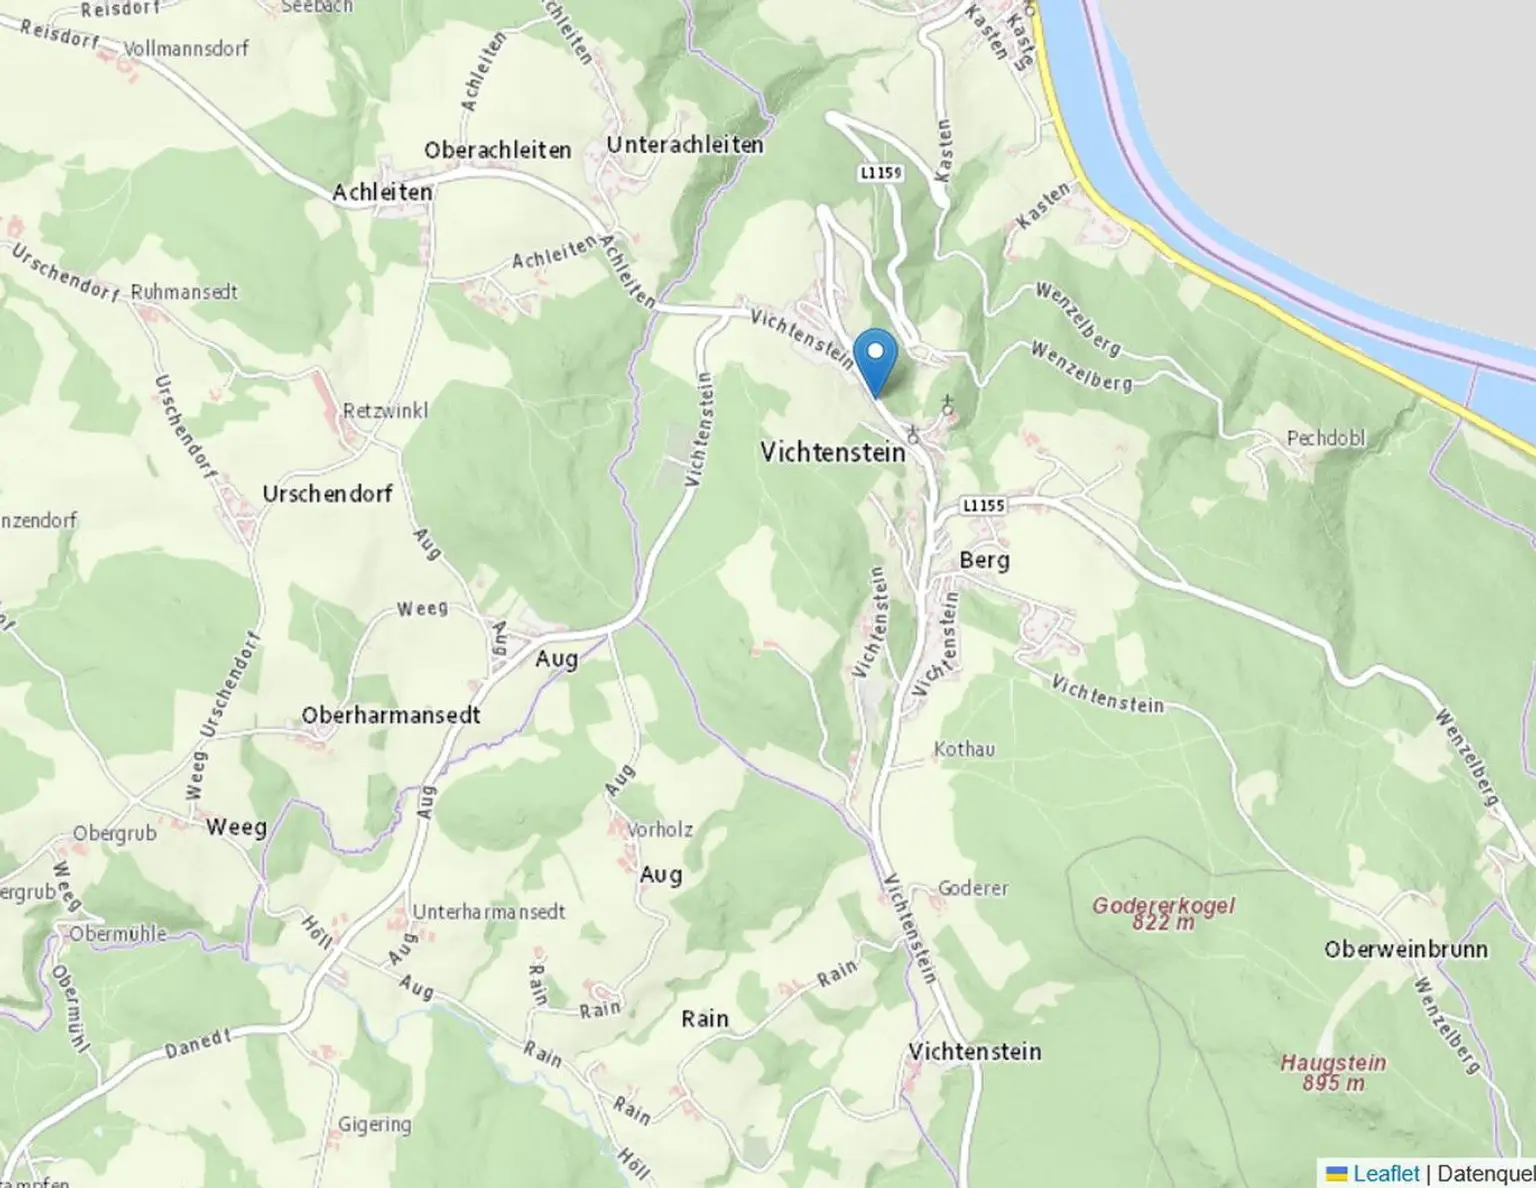Click the Godererkogel 822 m peak label

1163,913
